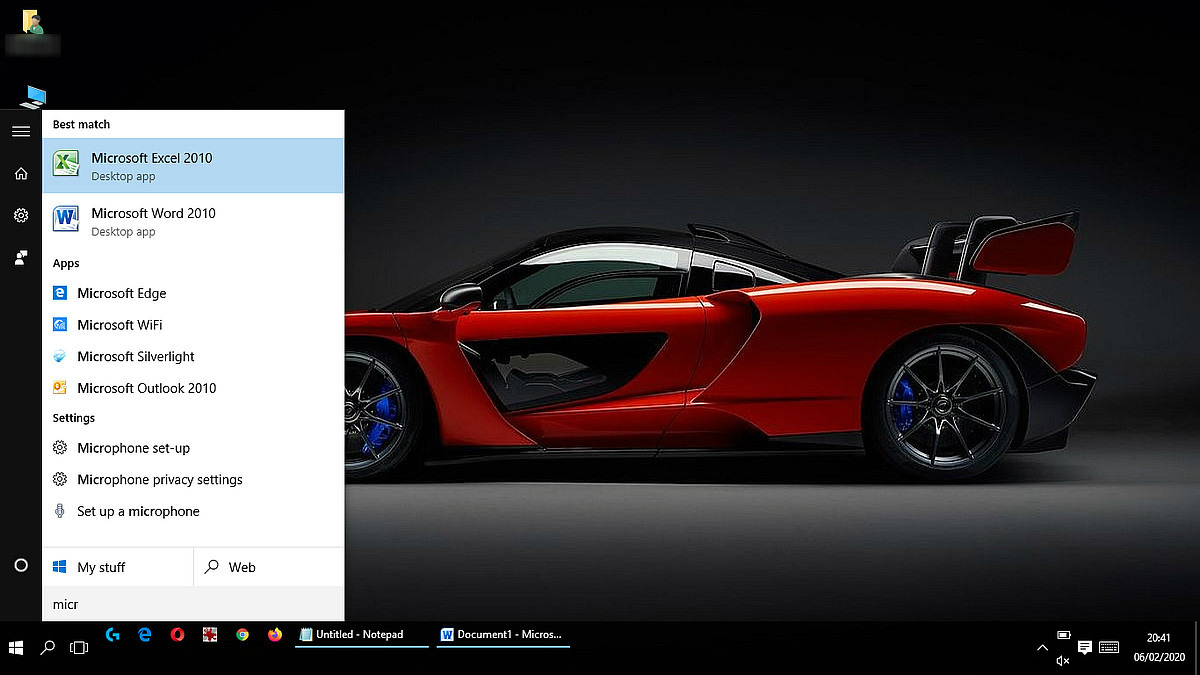Expand the hamburger menu in search sidebar
The width and height of the screenshot is (1200, 675).
tap(21, 131)
